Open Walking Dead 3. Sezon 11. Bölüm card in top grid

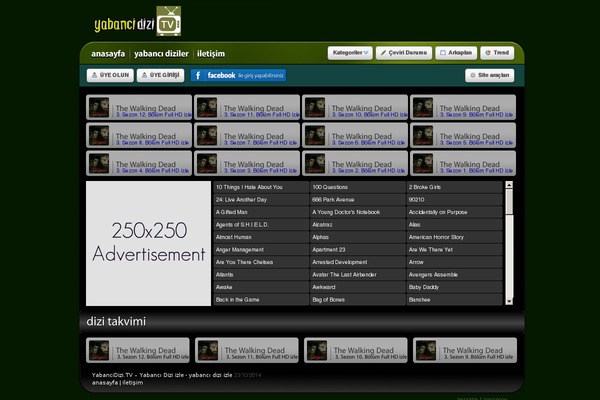point(247,108)
